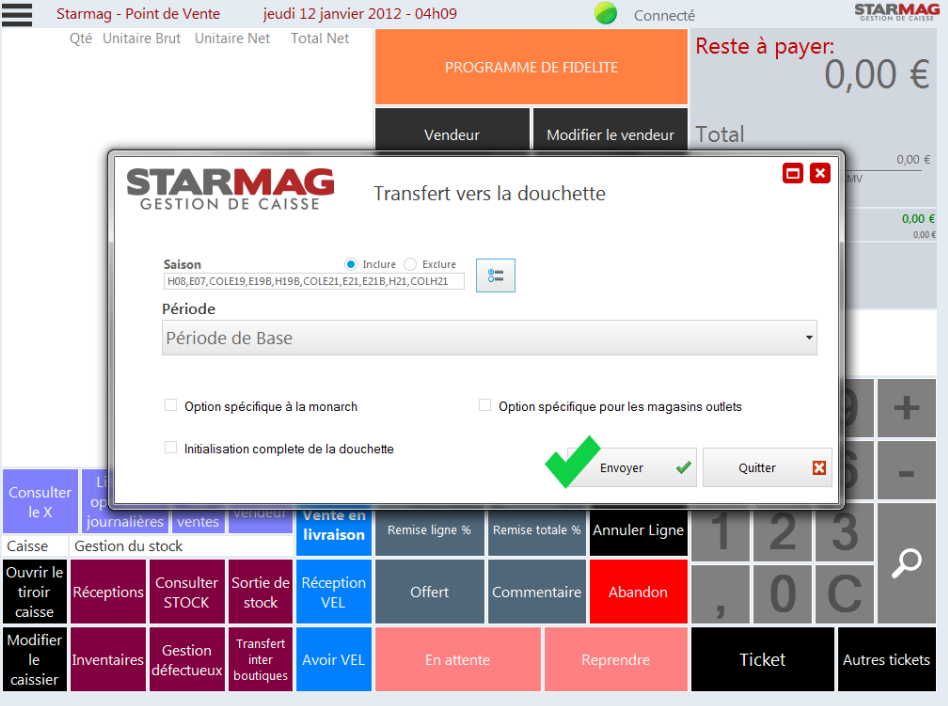
Task: Click the keypad comma key
Action: click(721, 594)
